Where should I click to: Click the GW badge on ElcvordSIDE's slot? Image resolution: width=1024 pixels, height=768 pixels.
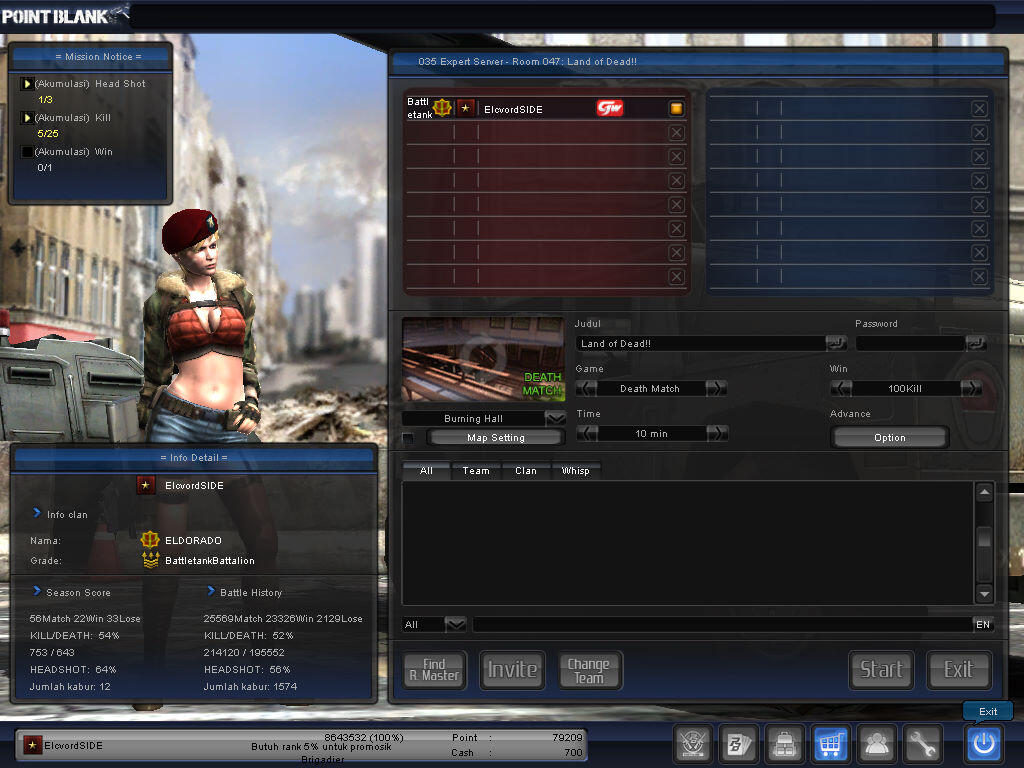[x=609, y=108]
